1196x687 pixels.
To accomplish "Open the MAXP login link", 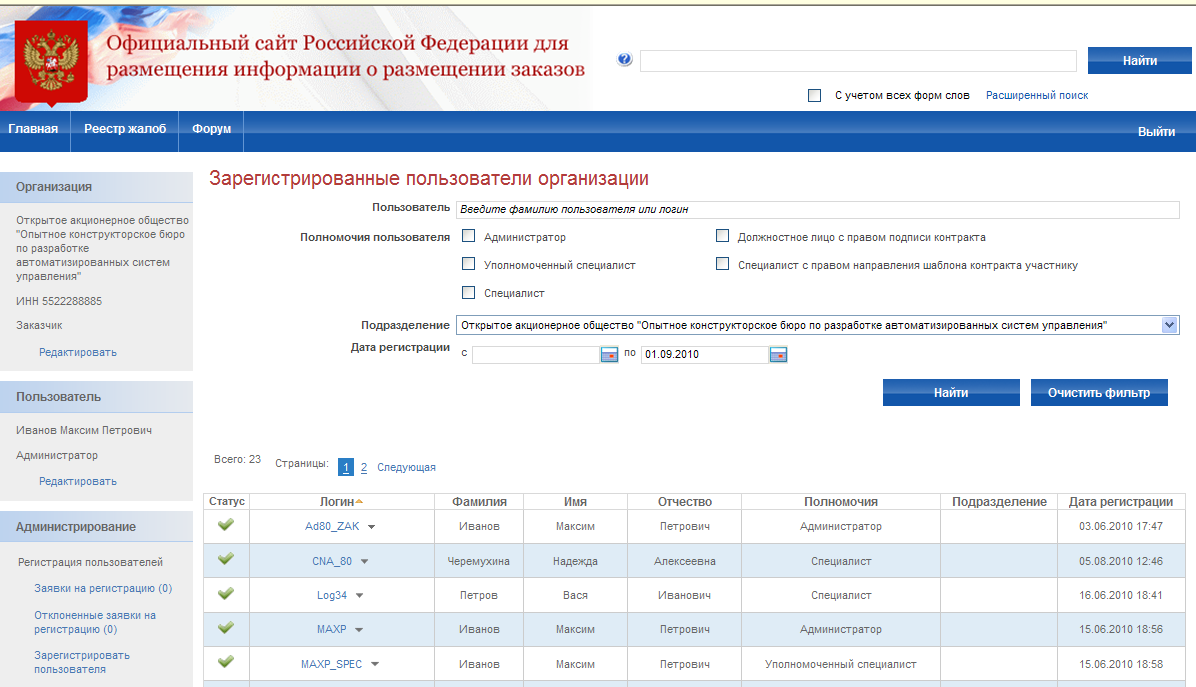I will tap(332, 629).
